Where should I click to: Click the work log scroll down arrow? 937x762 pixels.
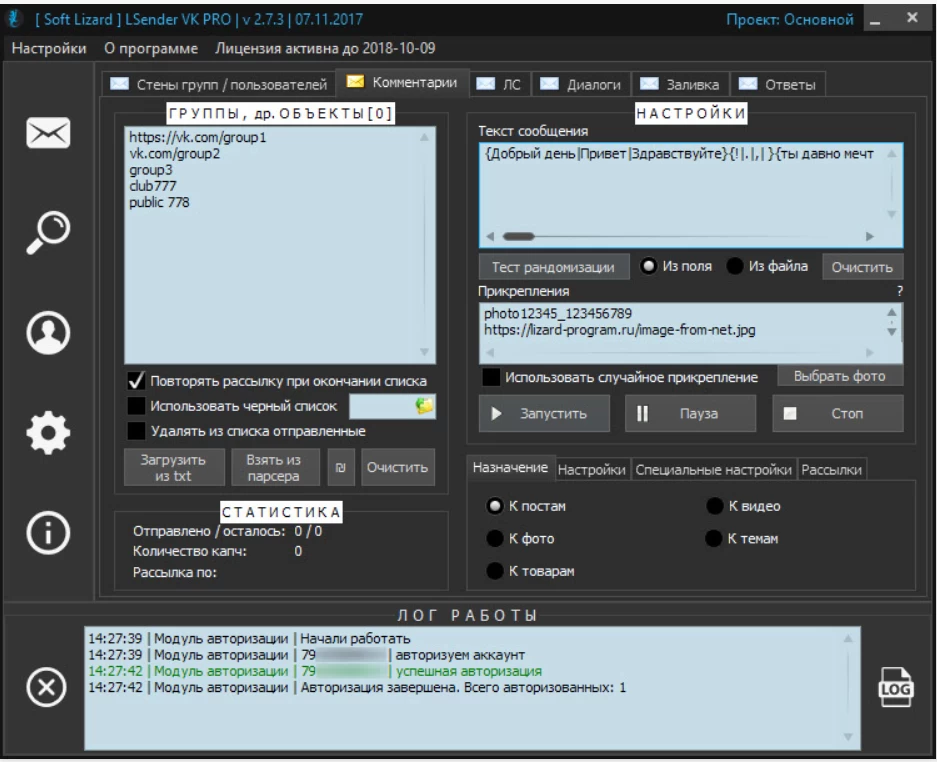[848, 737]
